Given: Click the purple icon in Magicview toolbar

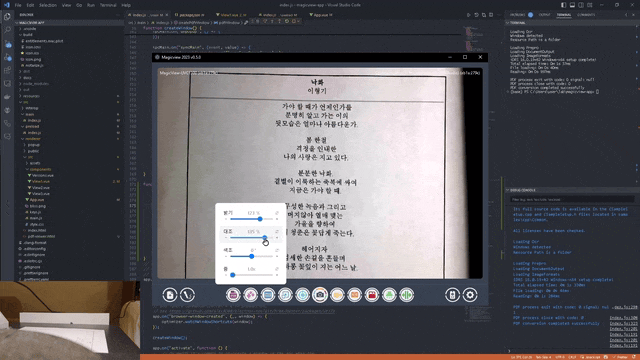Looking at the screenshot, I should tap(233, 295).
